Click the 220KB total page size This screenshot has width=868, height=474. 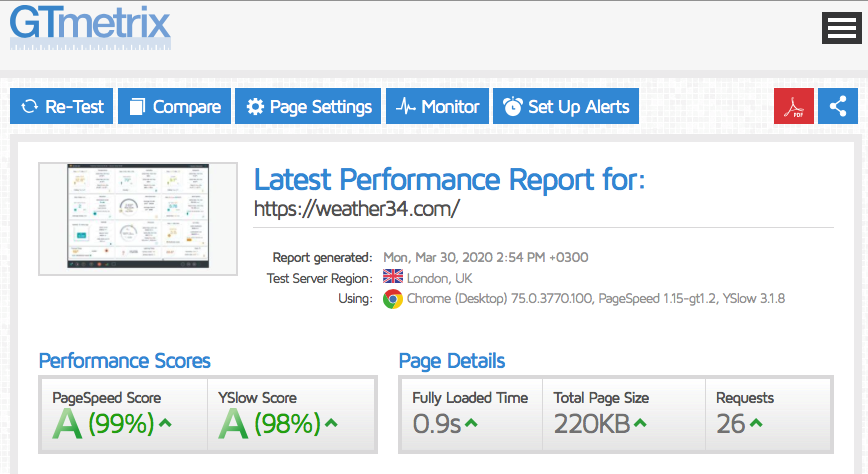(x=592, y=424)
